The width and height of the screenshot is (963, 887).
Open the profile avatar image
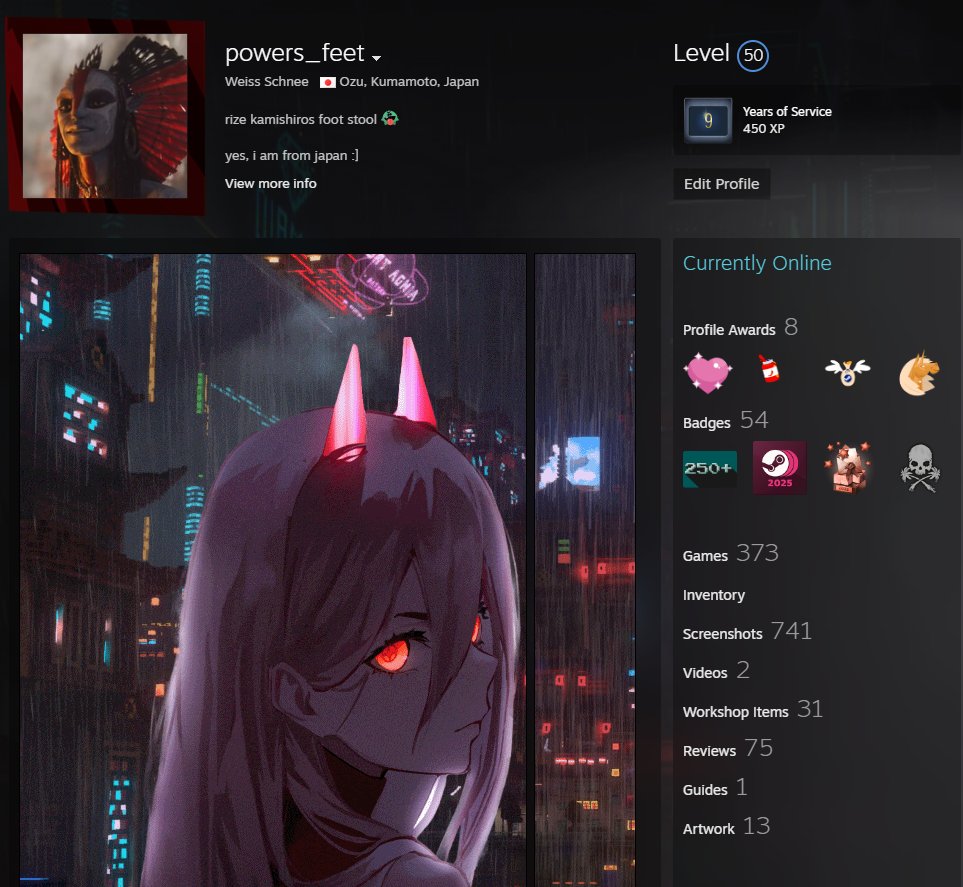tap(105, 116)
